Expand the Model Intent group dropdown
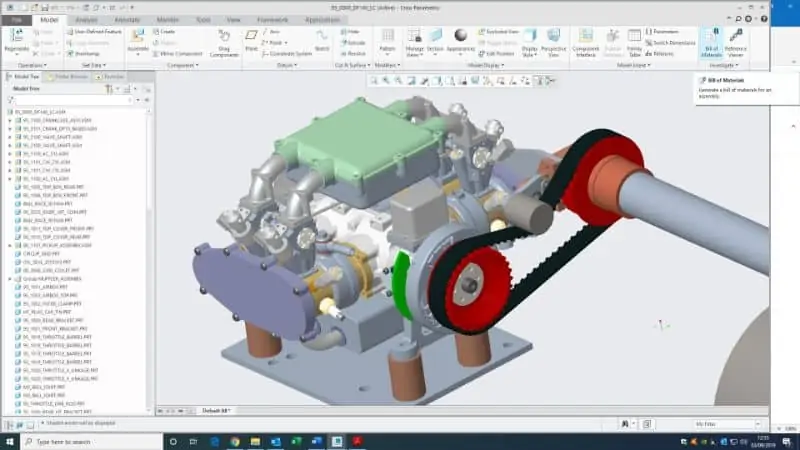This screenshot has width=800, height=450. point(634,65)
